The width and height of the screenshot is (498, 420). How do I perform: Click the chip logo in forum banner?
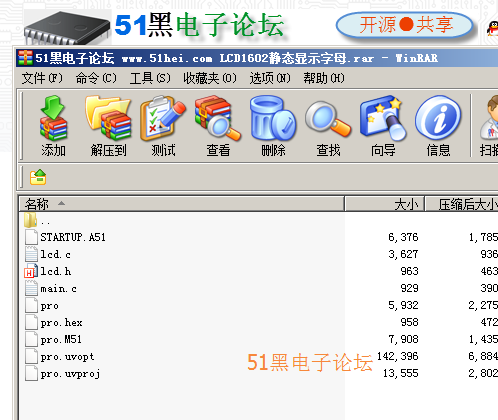point(67,28)
